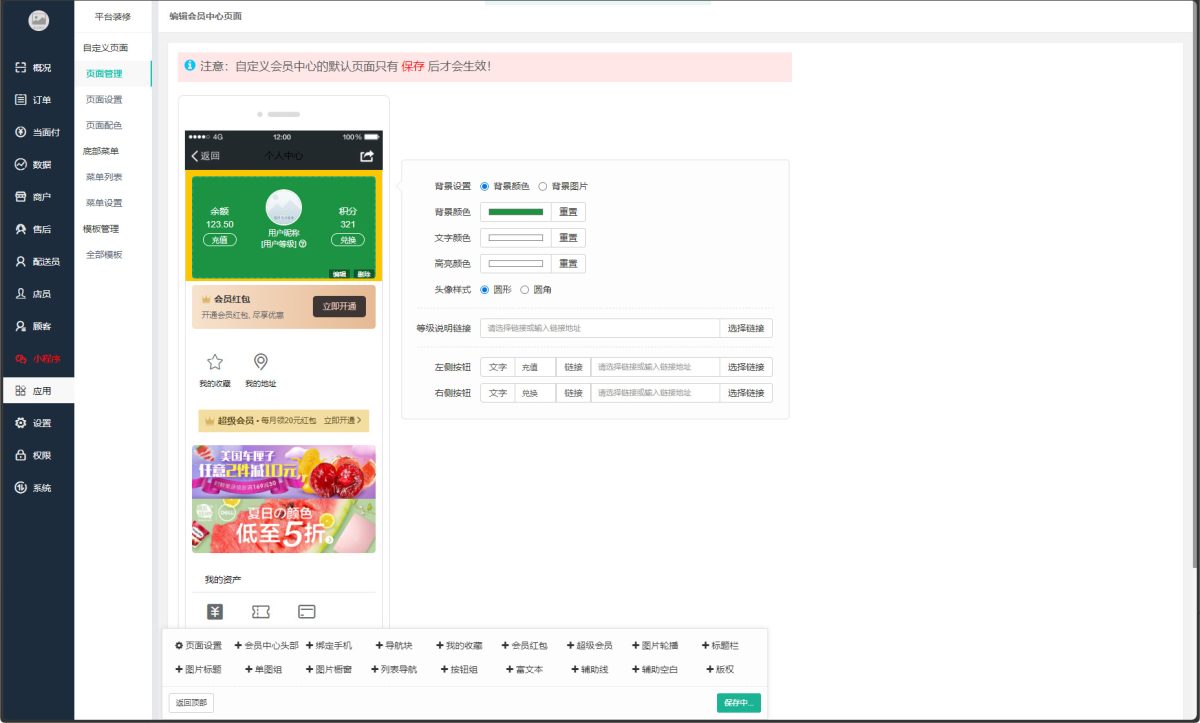The height and width of the screenshot is (723, 1200).
Task: Click 立即开通 on the 会员红包 card
Action: click(x=339, y=307)
